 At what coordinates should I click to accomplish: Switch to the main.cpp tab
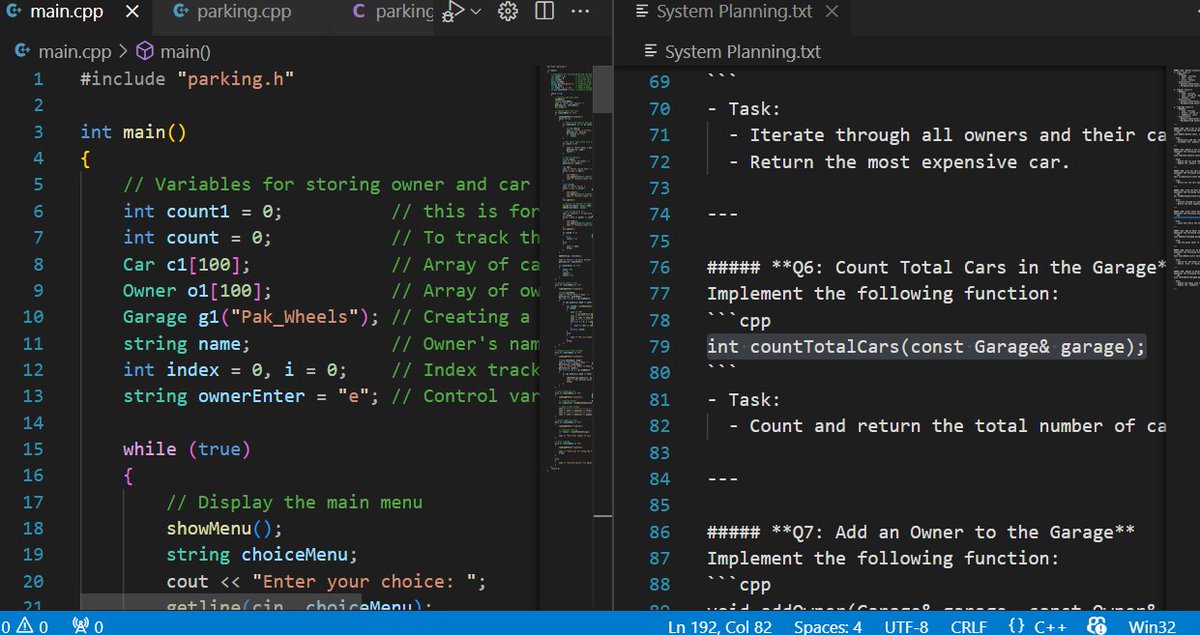pyautogui.click(x=66, y=12)
